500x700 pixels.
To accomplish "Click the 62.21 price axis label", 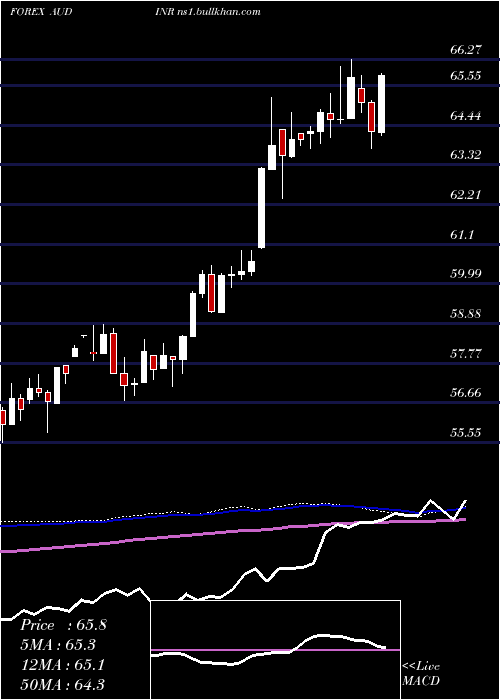I will click(466, 195).
